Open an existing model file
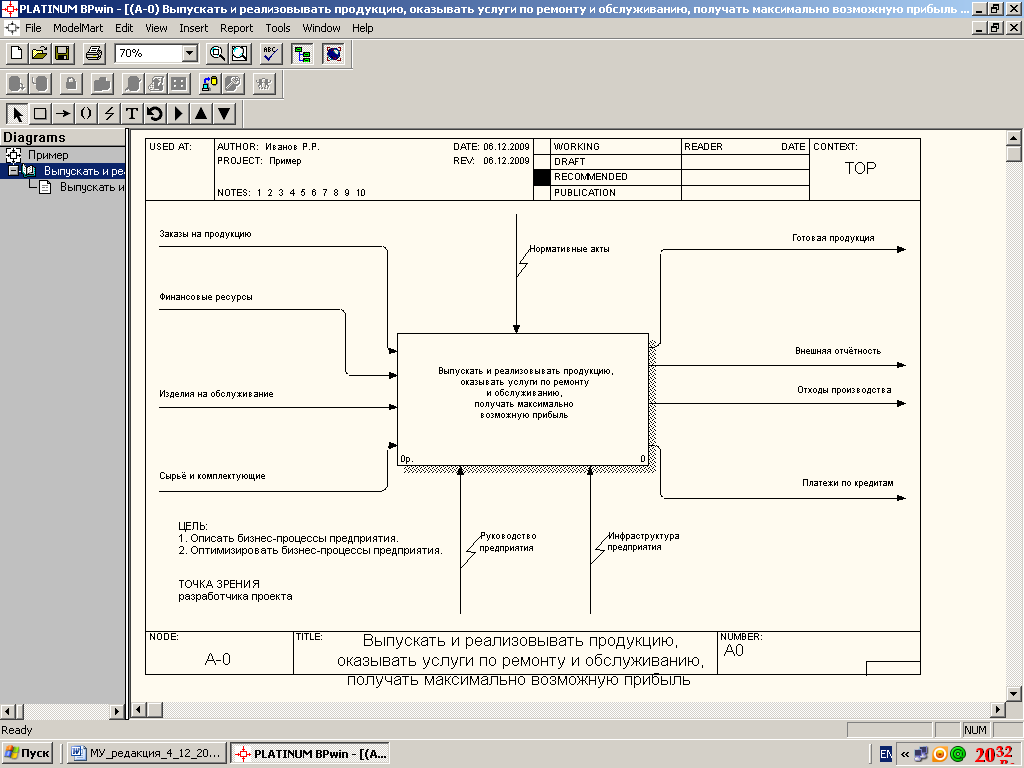This screenshot has height=768, width=1024. click(x=40, y=54)
